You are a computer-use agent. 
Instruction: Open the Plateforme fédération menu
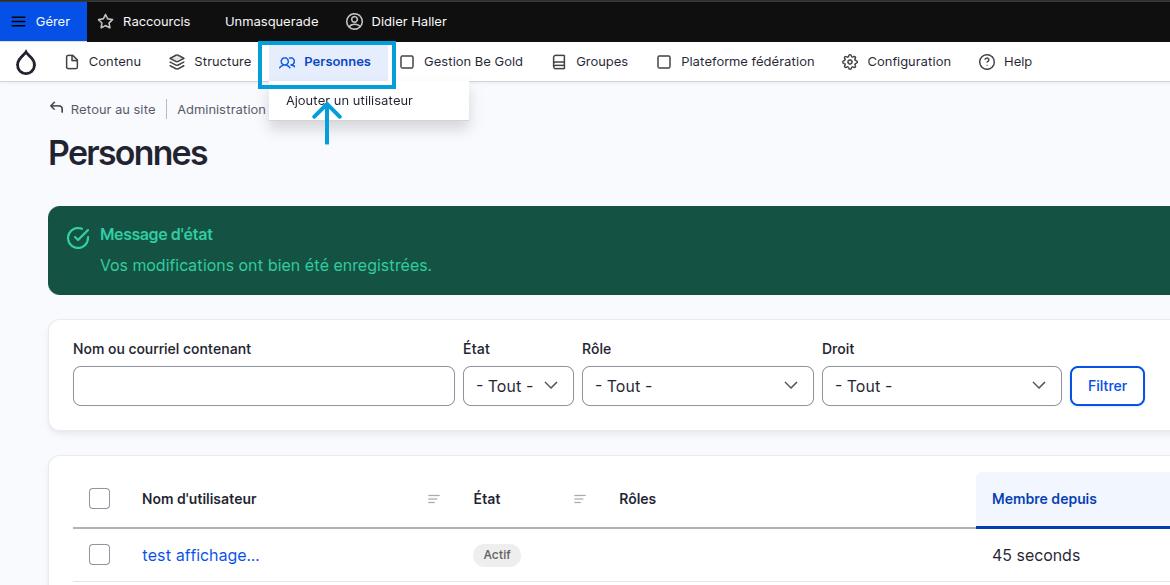coord(736,62)
